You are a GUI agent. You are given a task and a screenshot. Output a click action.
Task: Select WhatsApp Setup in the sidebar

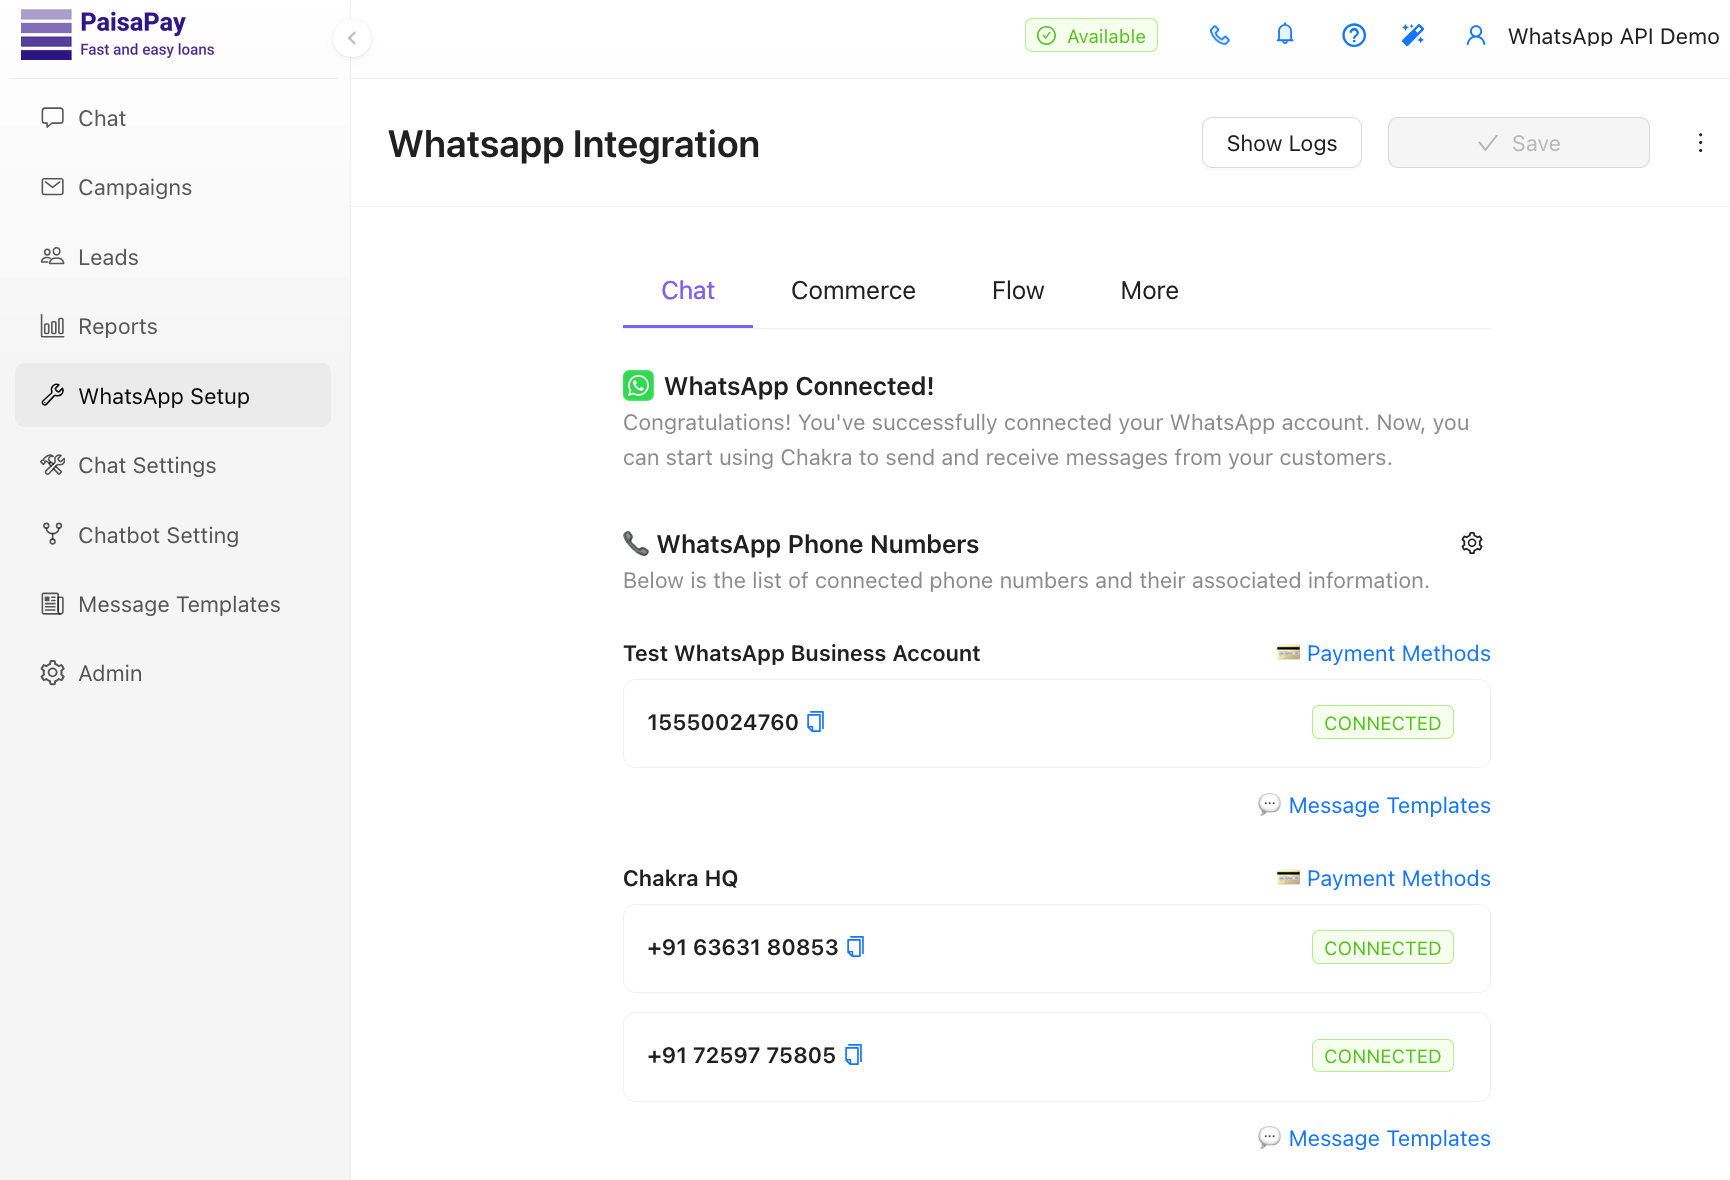(173, 396)
